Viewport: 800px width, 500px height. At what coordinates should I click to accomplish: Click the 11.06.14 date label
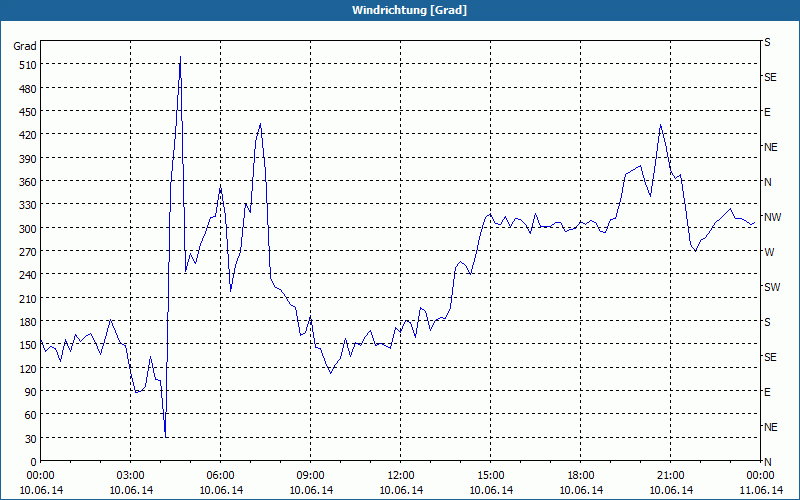[x=760, y=490]
